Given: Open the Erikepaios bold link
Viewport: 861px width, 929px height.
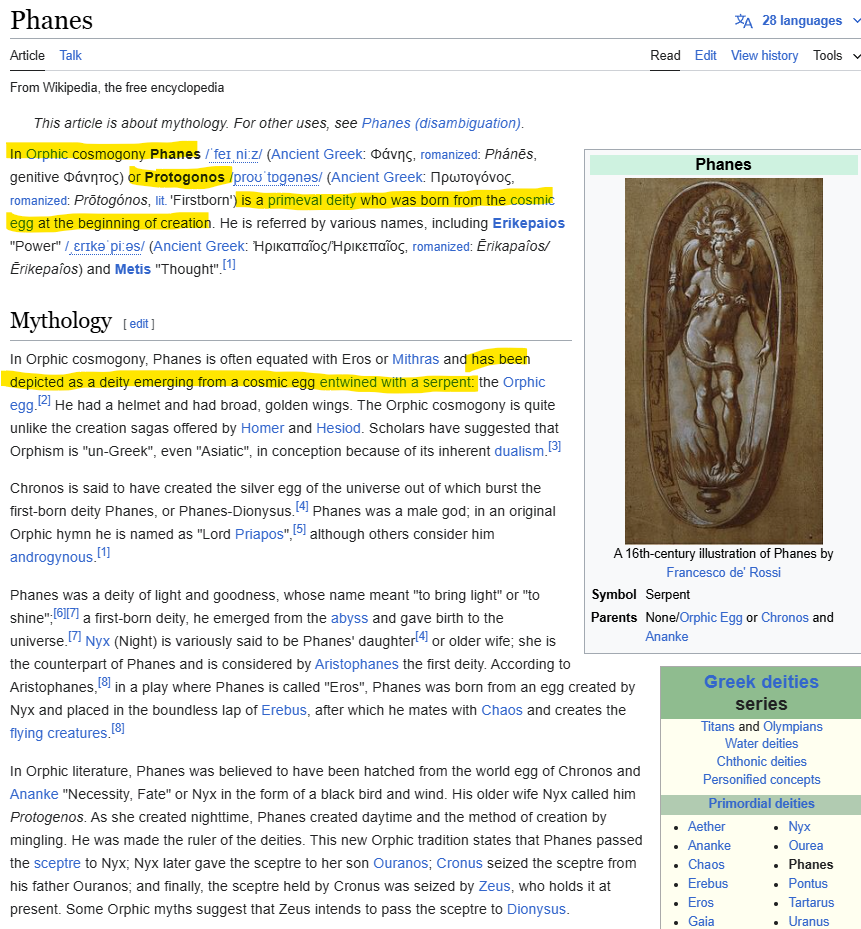Looking at the screenshot, I should [x=529, y=223].
